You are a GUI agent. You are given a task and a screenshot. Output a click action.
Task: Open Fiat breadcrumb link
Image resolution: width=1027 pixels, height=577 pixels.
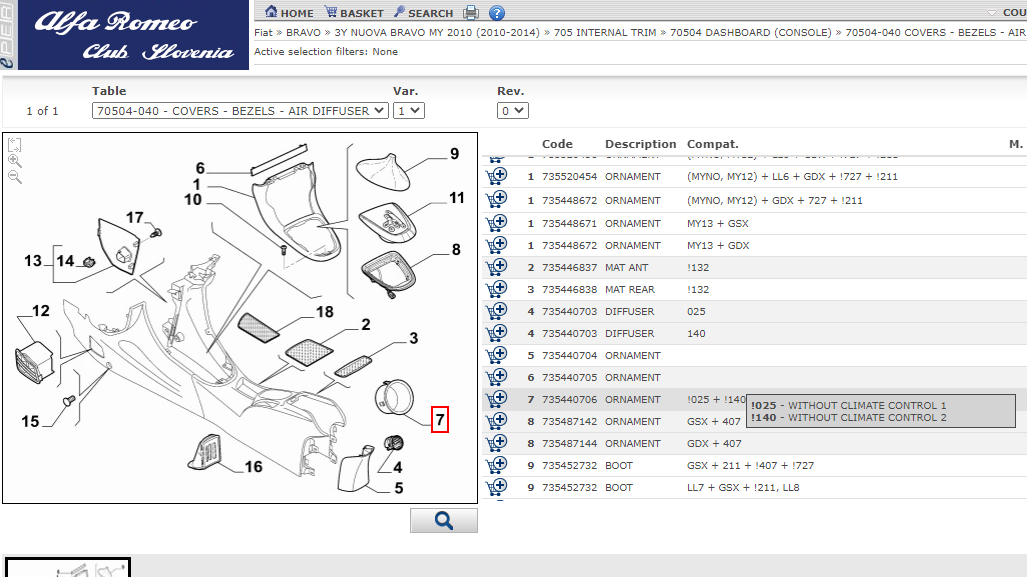click(x=263, y=32)
